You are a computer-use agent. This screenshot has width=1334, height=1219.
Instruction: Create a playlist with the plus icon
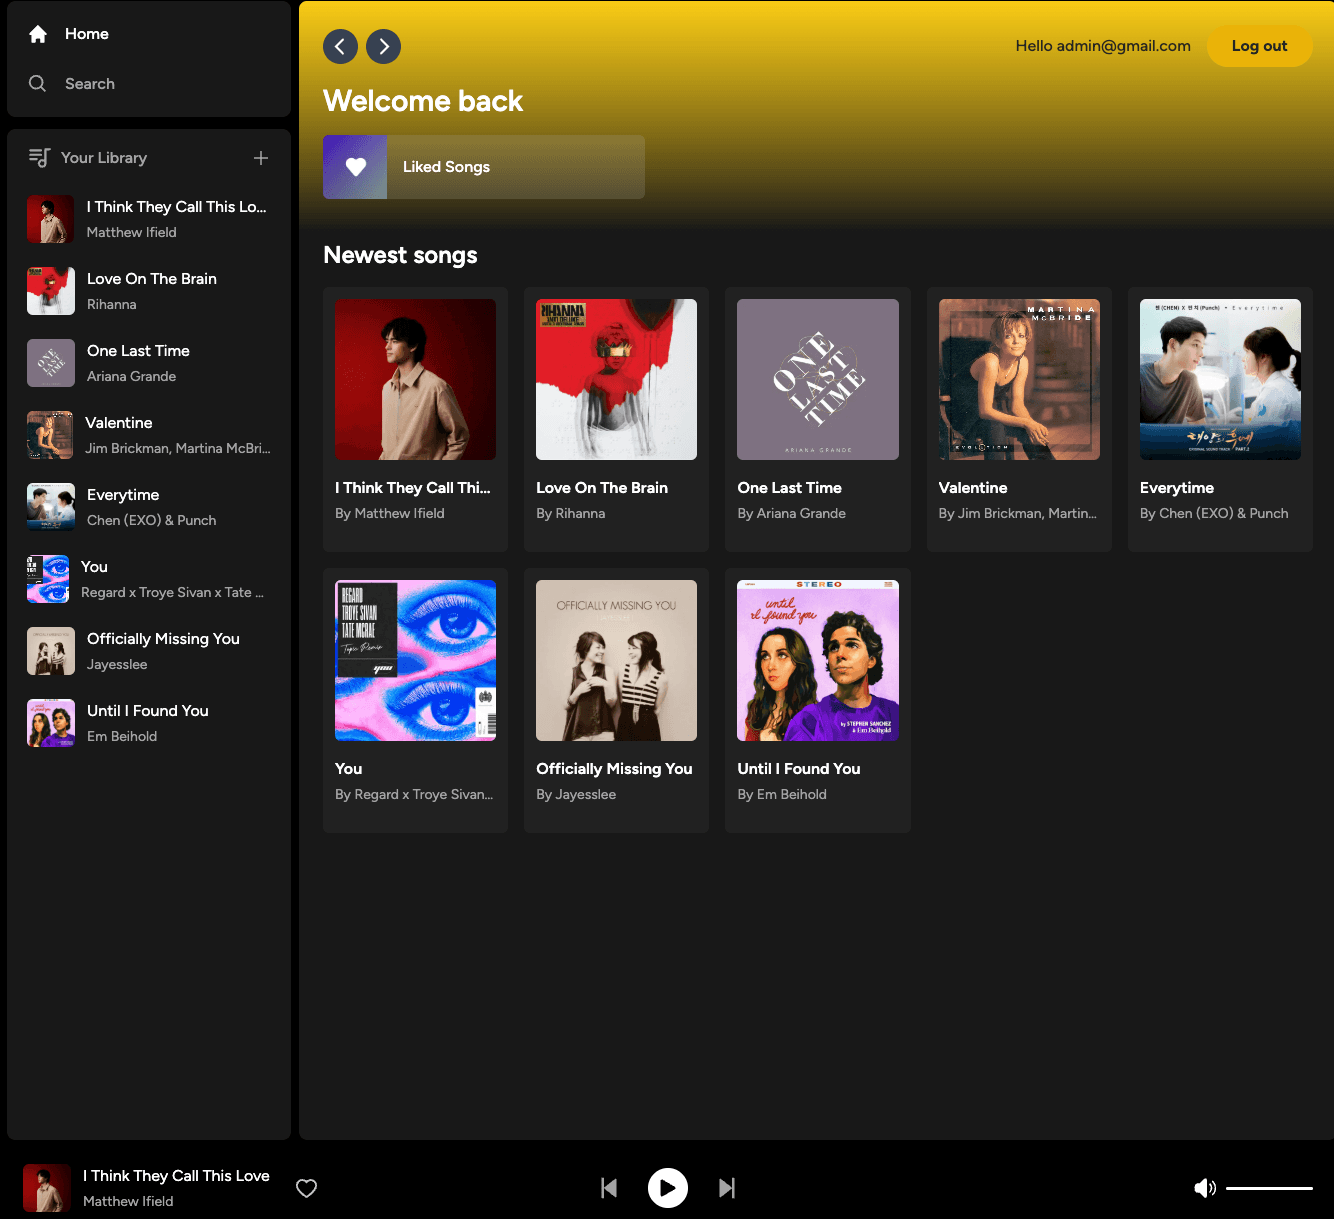coord(260,158)
